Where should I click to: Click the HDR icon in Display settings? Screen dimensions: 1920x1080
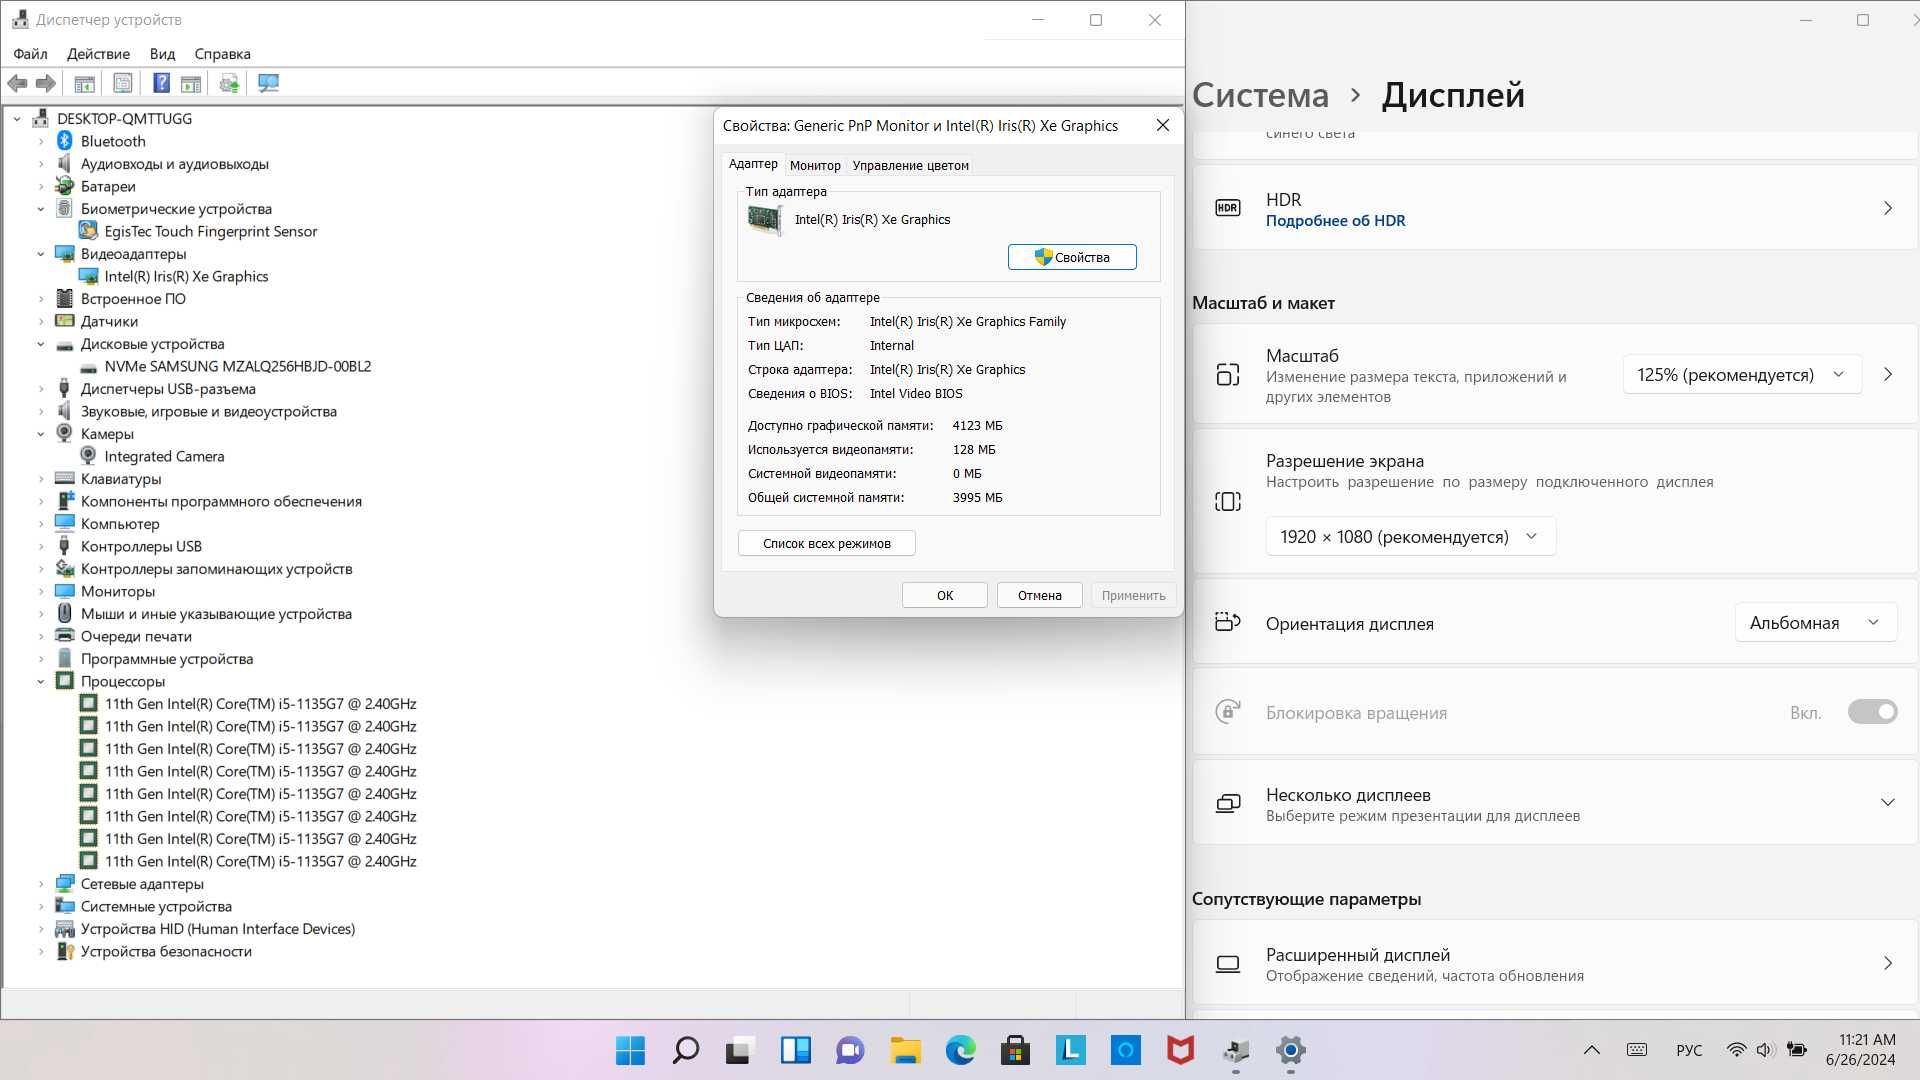1228,208
